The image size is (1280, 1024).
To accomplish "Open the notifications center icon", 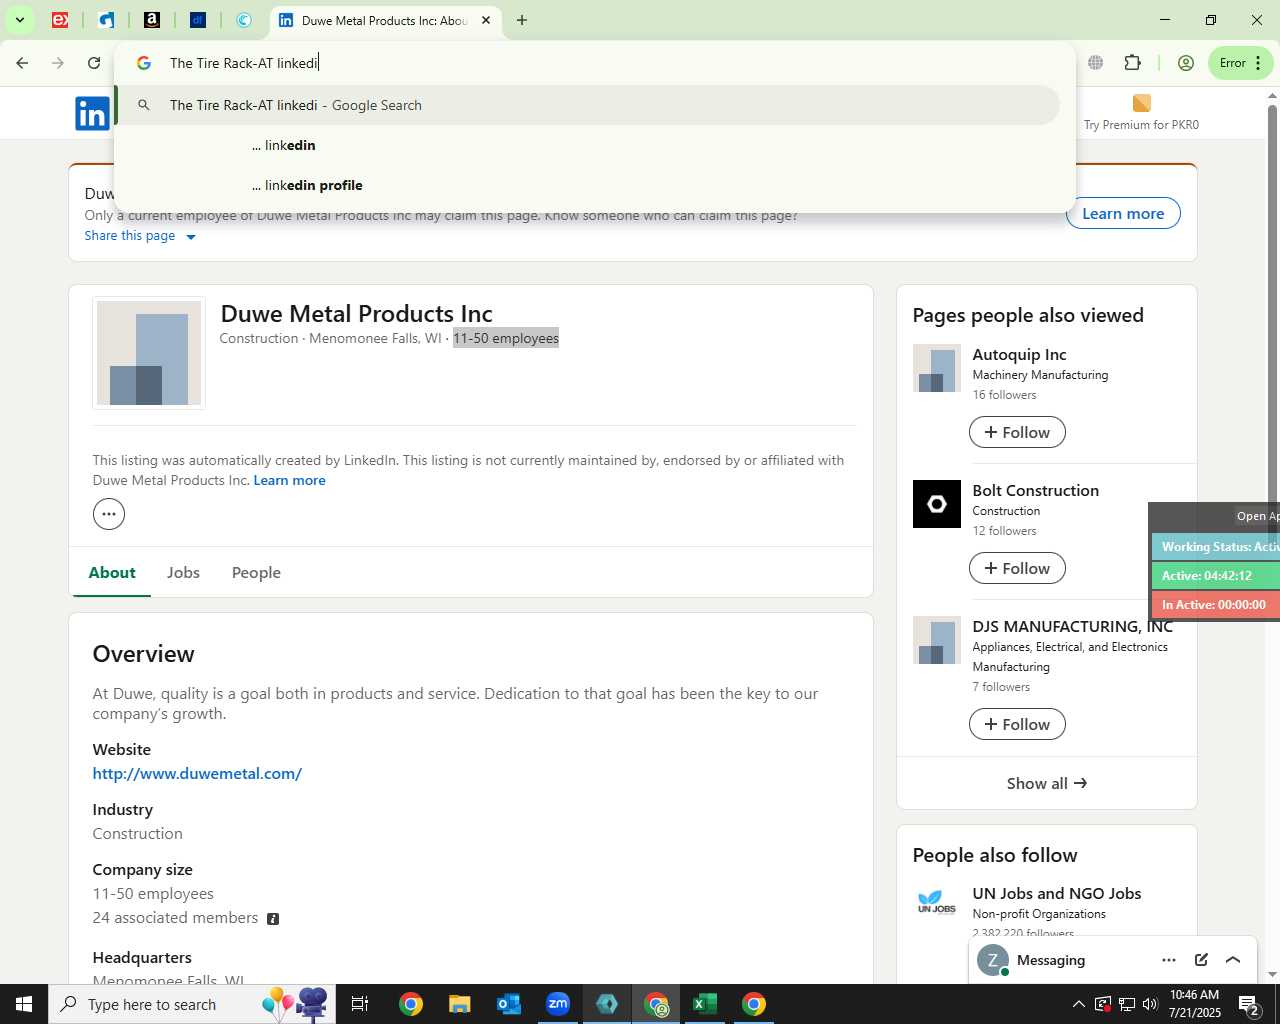I will pos(1250,1004).
